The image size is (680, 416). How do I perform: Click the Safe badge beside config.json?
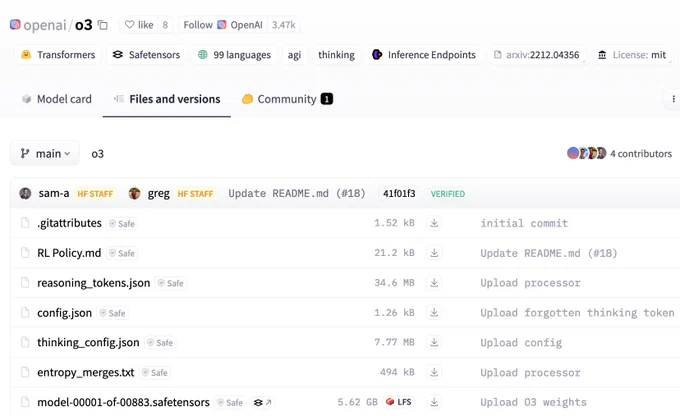(x=113, y=313)
